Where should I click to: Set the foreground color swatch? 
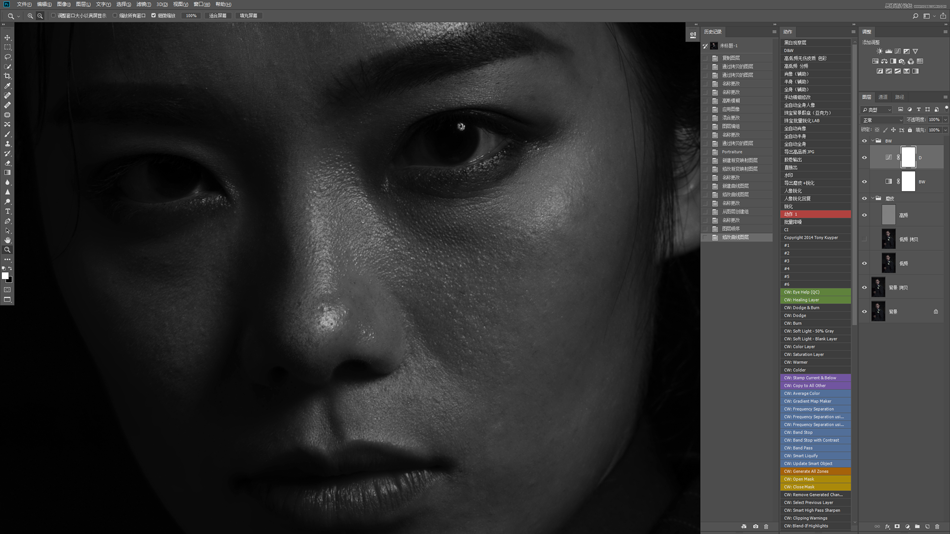pyautogui.click(x=5, y=276)
